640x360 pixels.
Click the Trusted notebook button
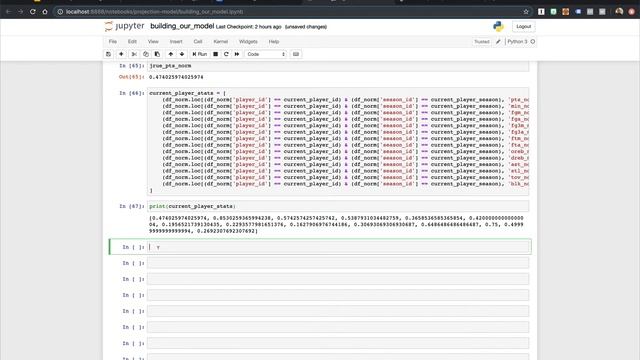click(482, 42)
